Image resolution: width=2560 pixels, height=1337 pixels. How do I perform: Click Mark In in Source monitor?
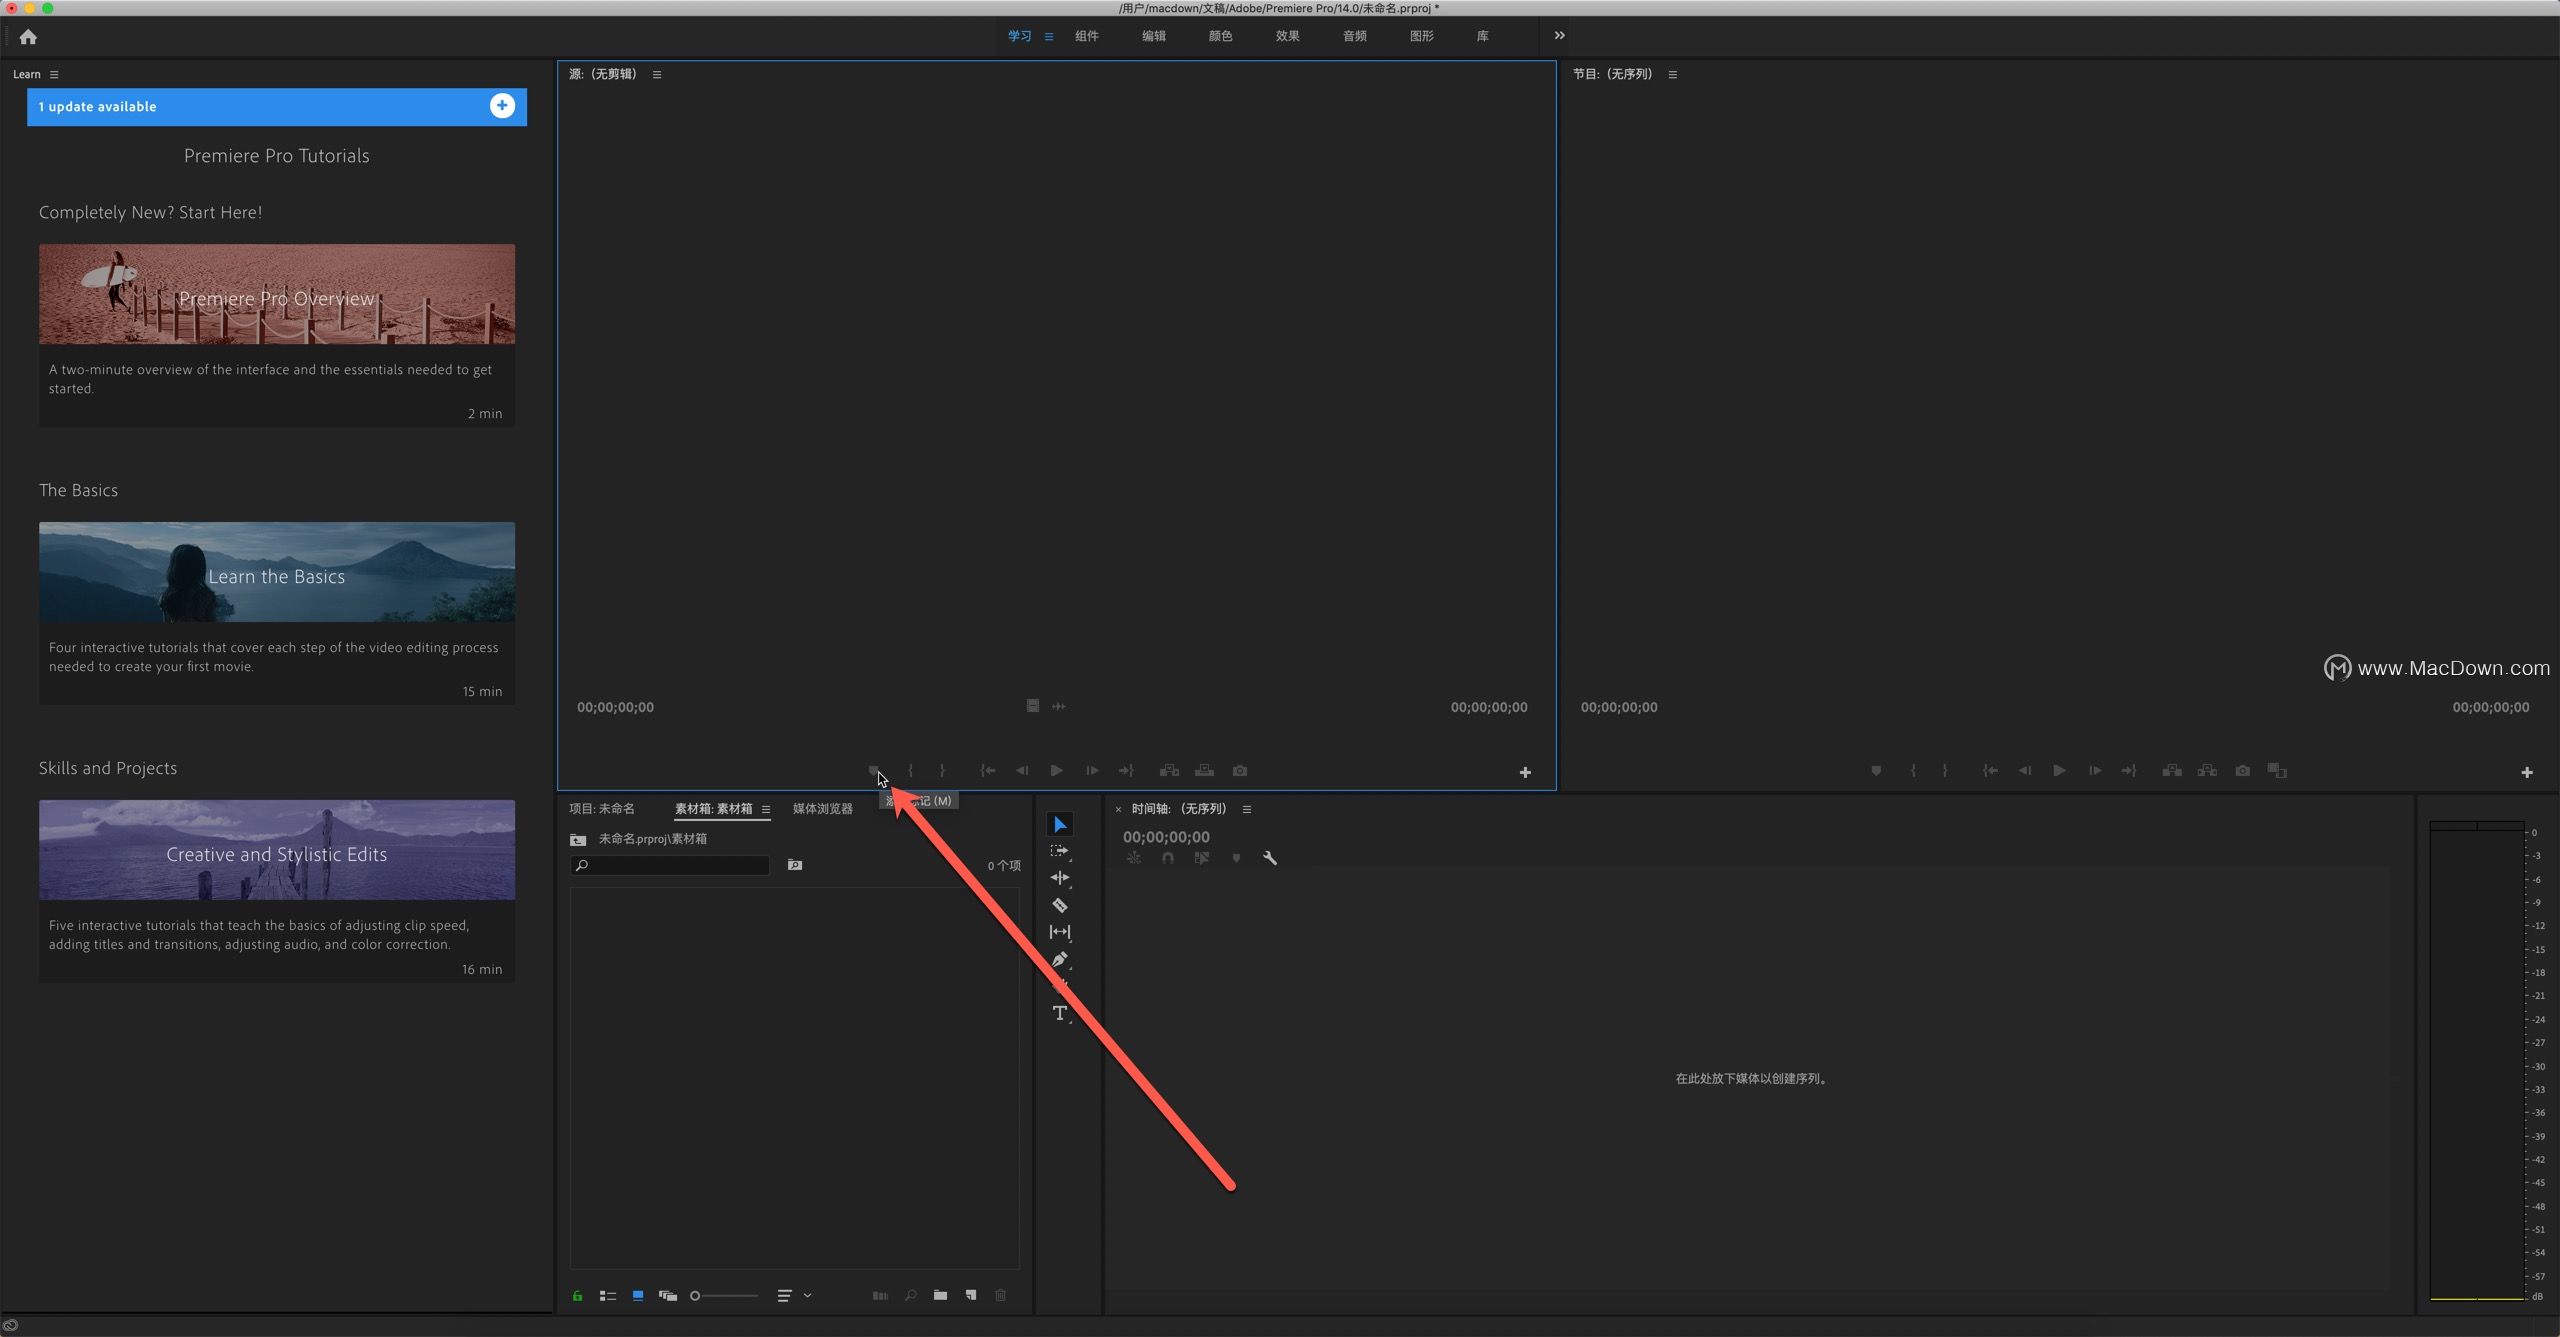(x=910, y=770)
